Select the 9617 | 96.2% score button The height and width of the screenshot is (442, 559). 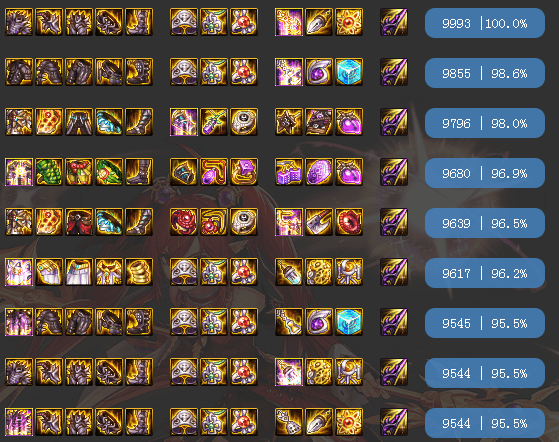[x=484, y=273]
